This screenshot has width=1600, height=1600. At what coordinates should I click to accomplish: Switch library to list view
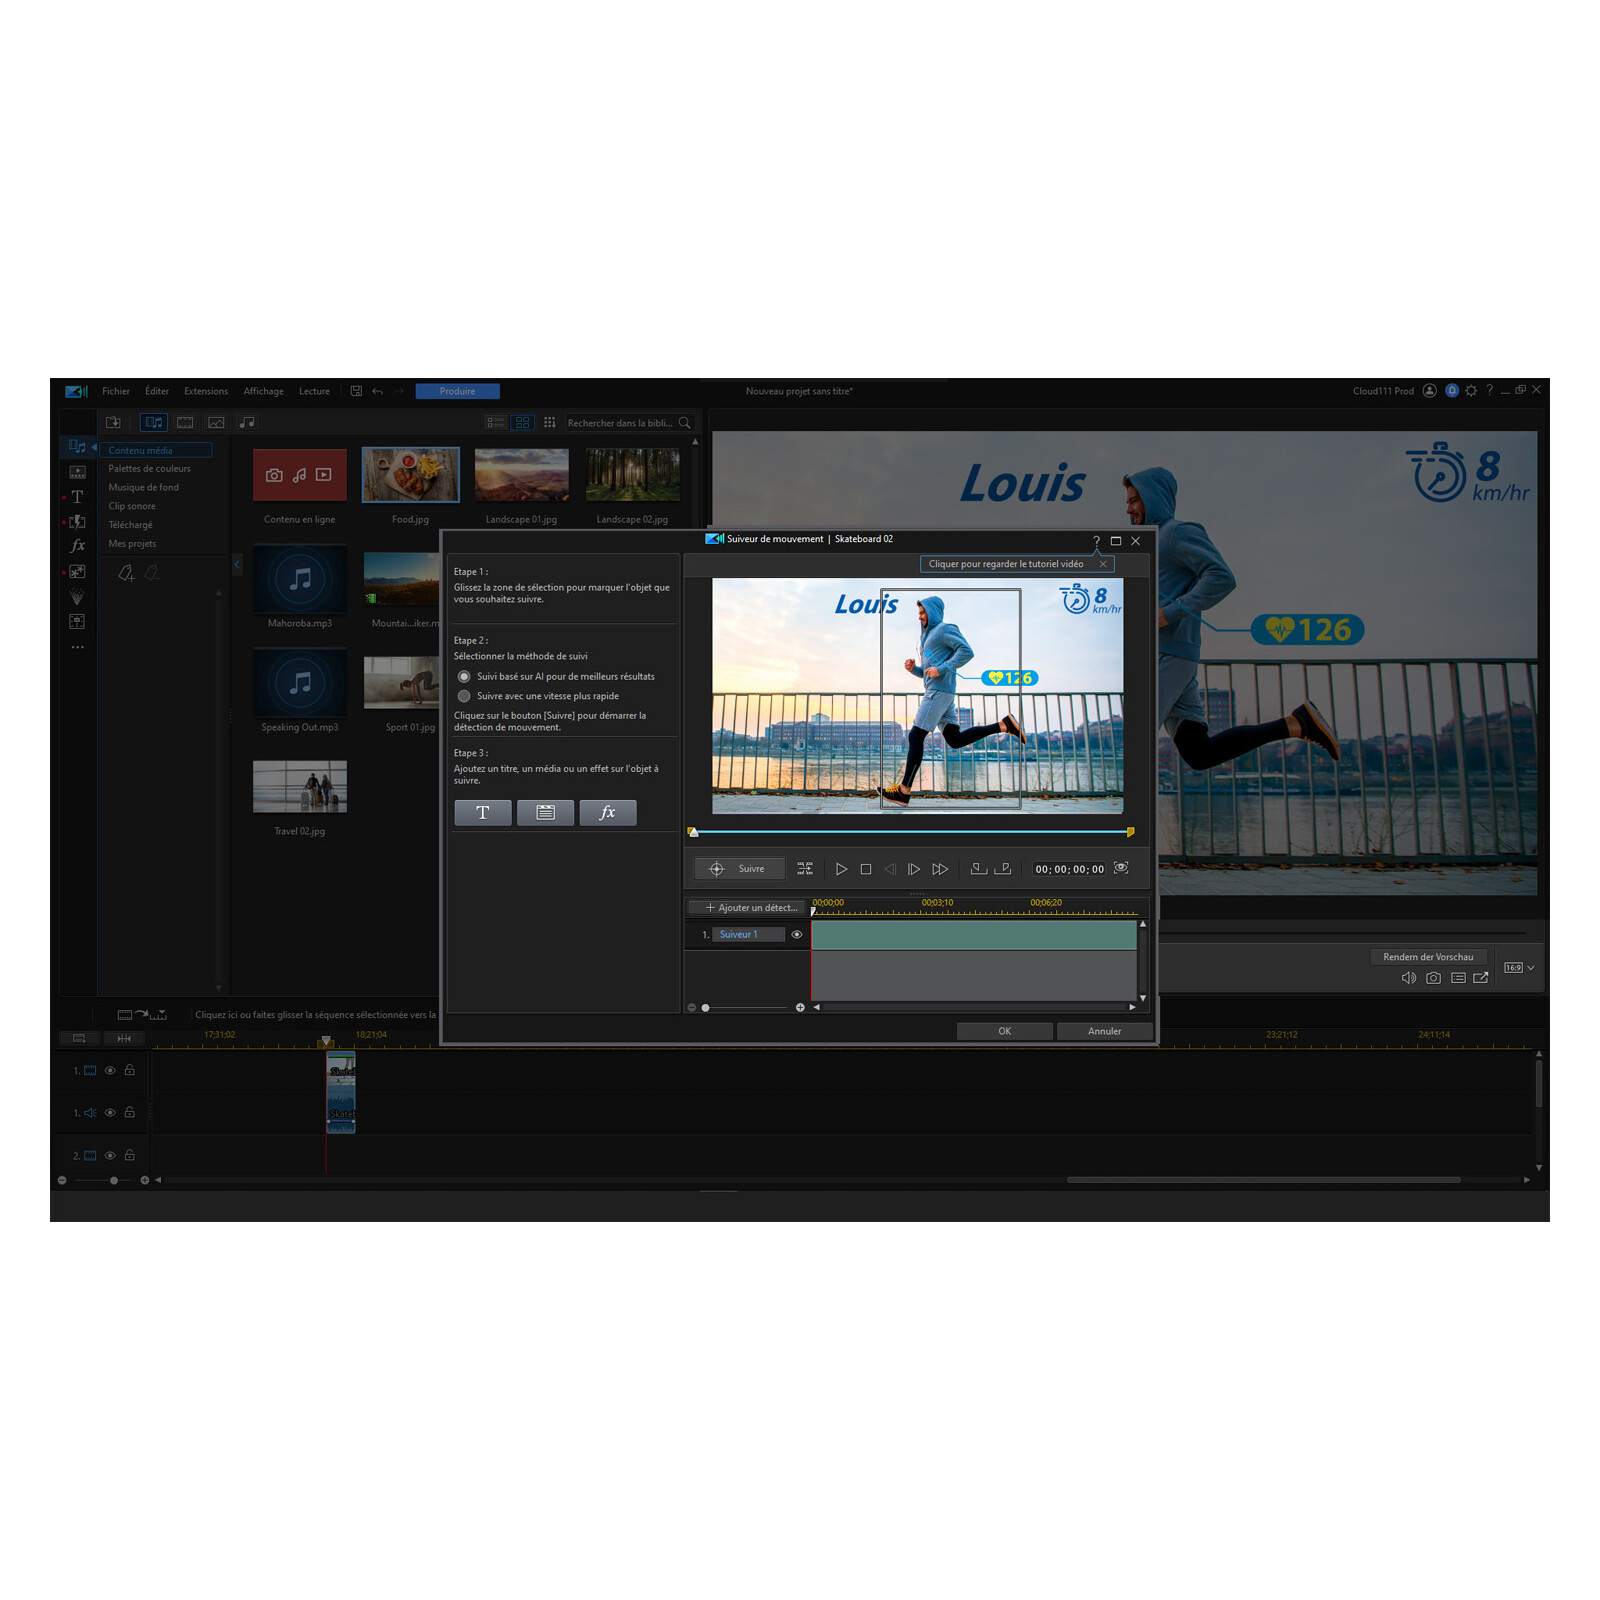tap(496, 423)
